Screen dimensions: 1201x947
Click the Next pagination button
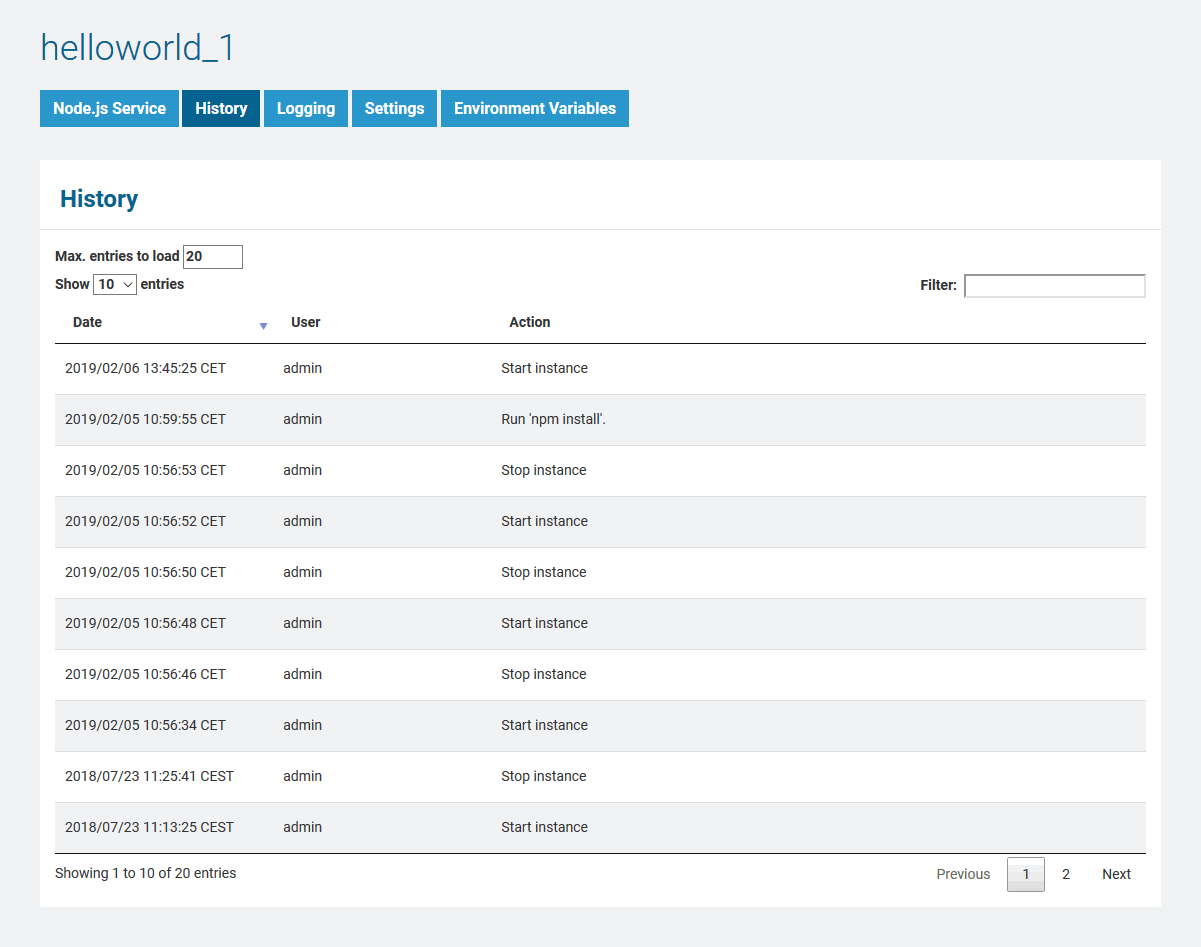1116,874
